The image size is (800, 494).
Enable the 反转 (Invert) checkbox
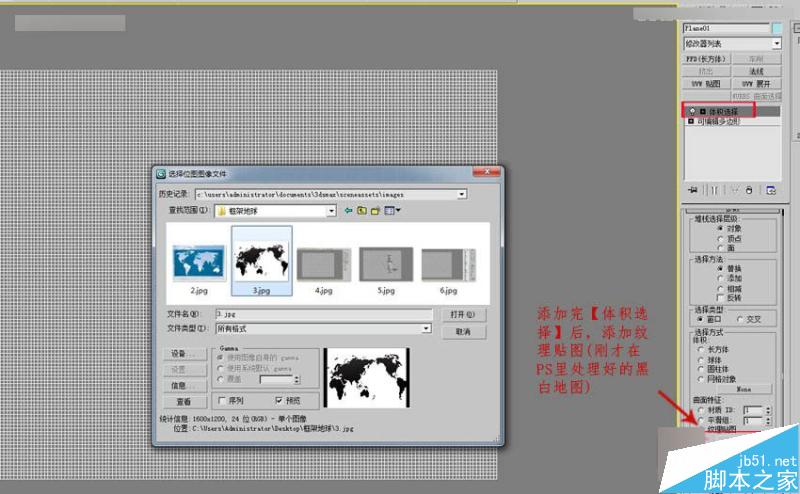coord(720,298)
